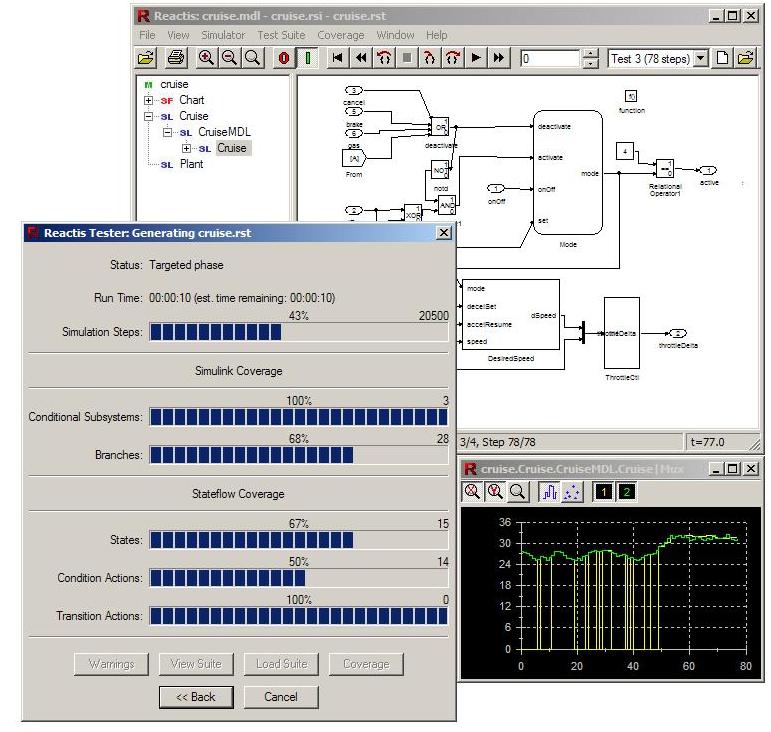Viewport: 771px width, 732px height.
Task: Fit the model diagram to window
Action: point(252,58)
